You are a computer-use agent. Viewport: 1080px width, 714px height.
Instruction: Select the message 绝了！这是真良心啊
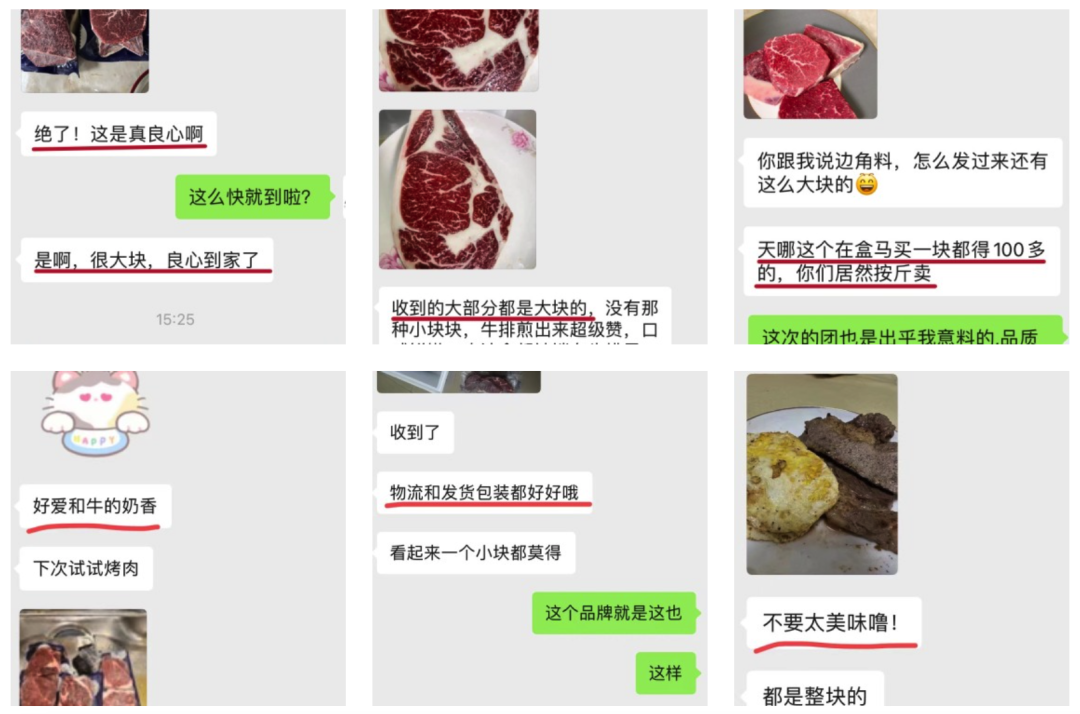[118, 134]
